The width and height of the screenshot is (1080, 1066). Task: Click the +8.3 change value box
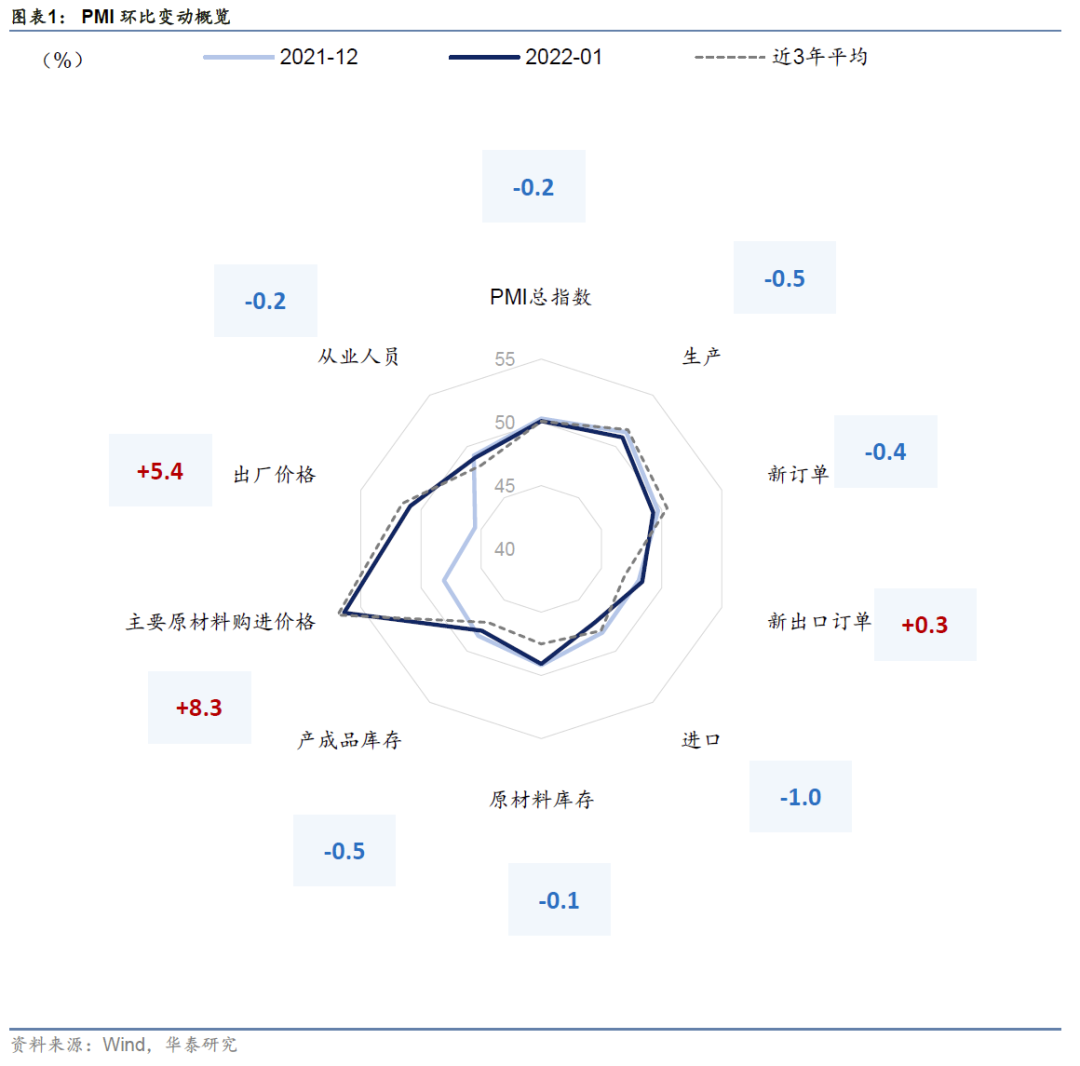pos(199,707)
